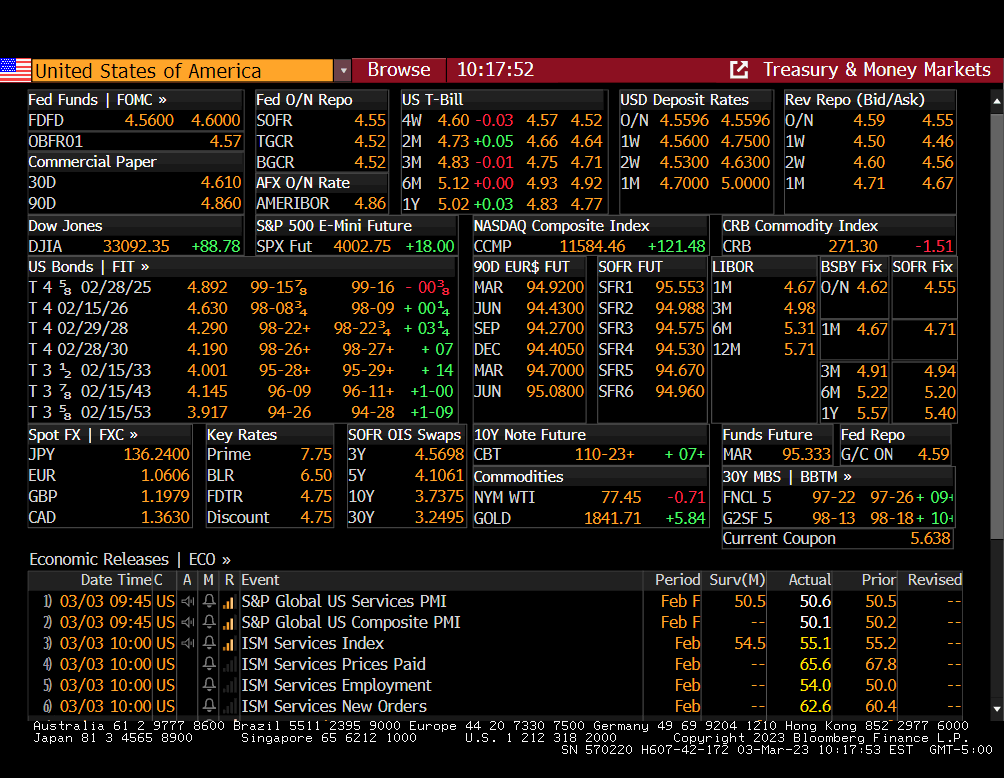Select the T 4 02/15/26 bond row

tap(241, 309)
